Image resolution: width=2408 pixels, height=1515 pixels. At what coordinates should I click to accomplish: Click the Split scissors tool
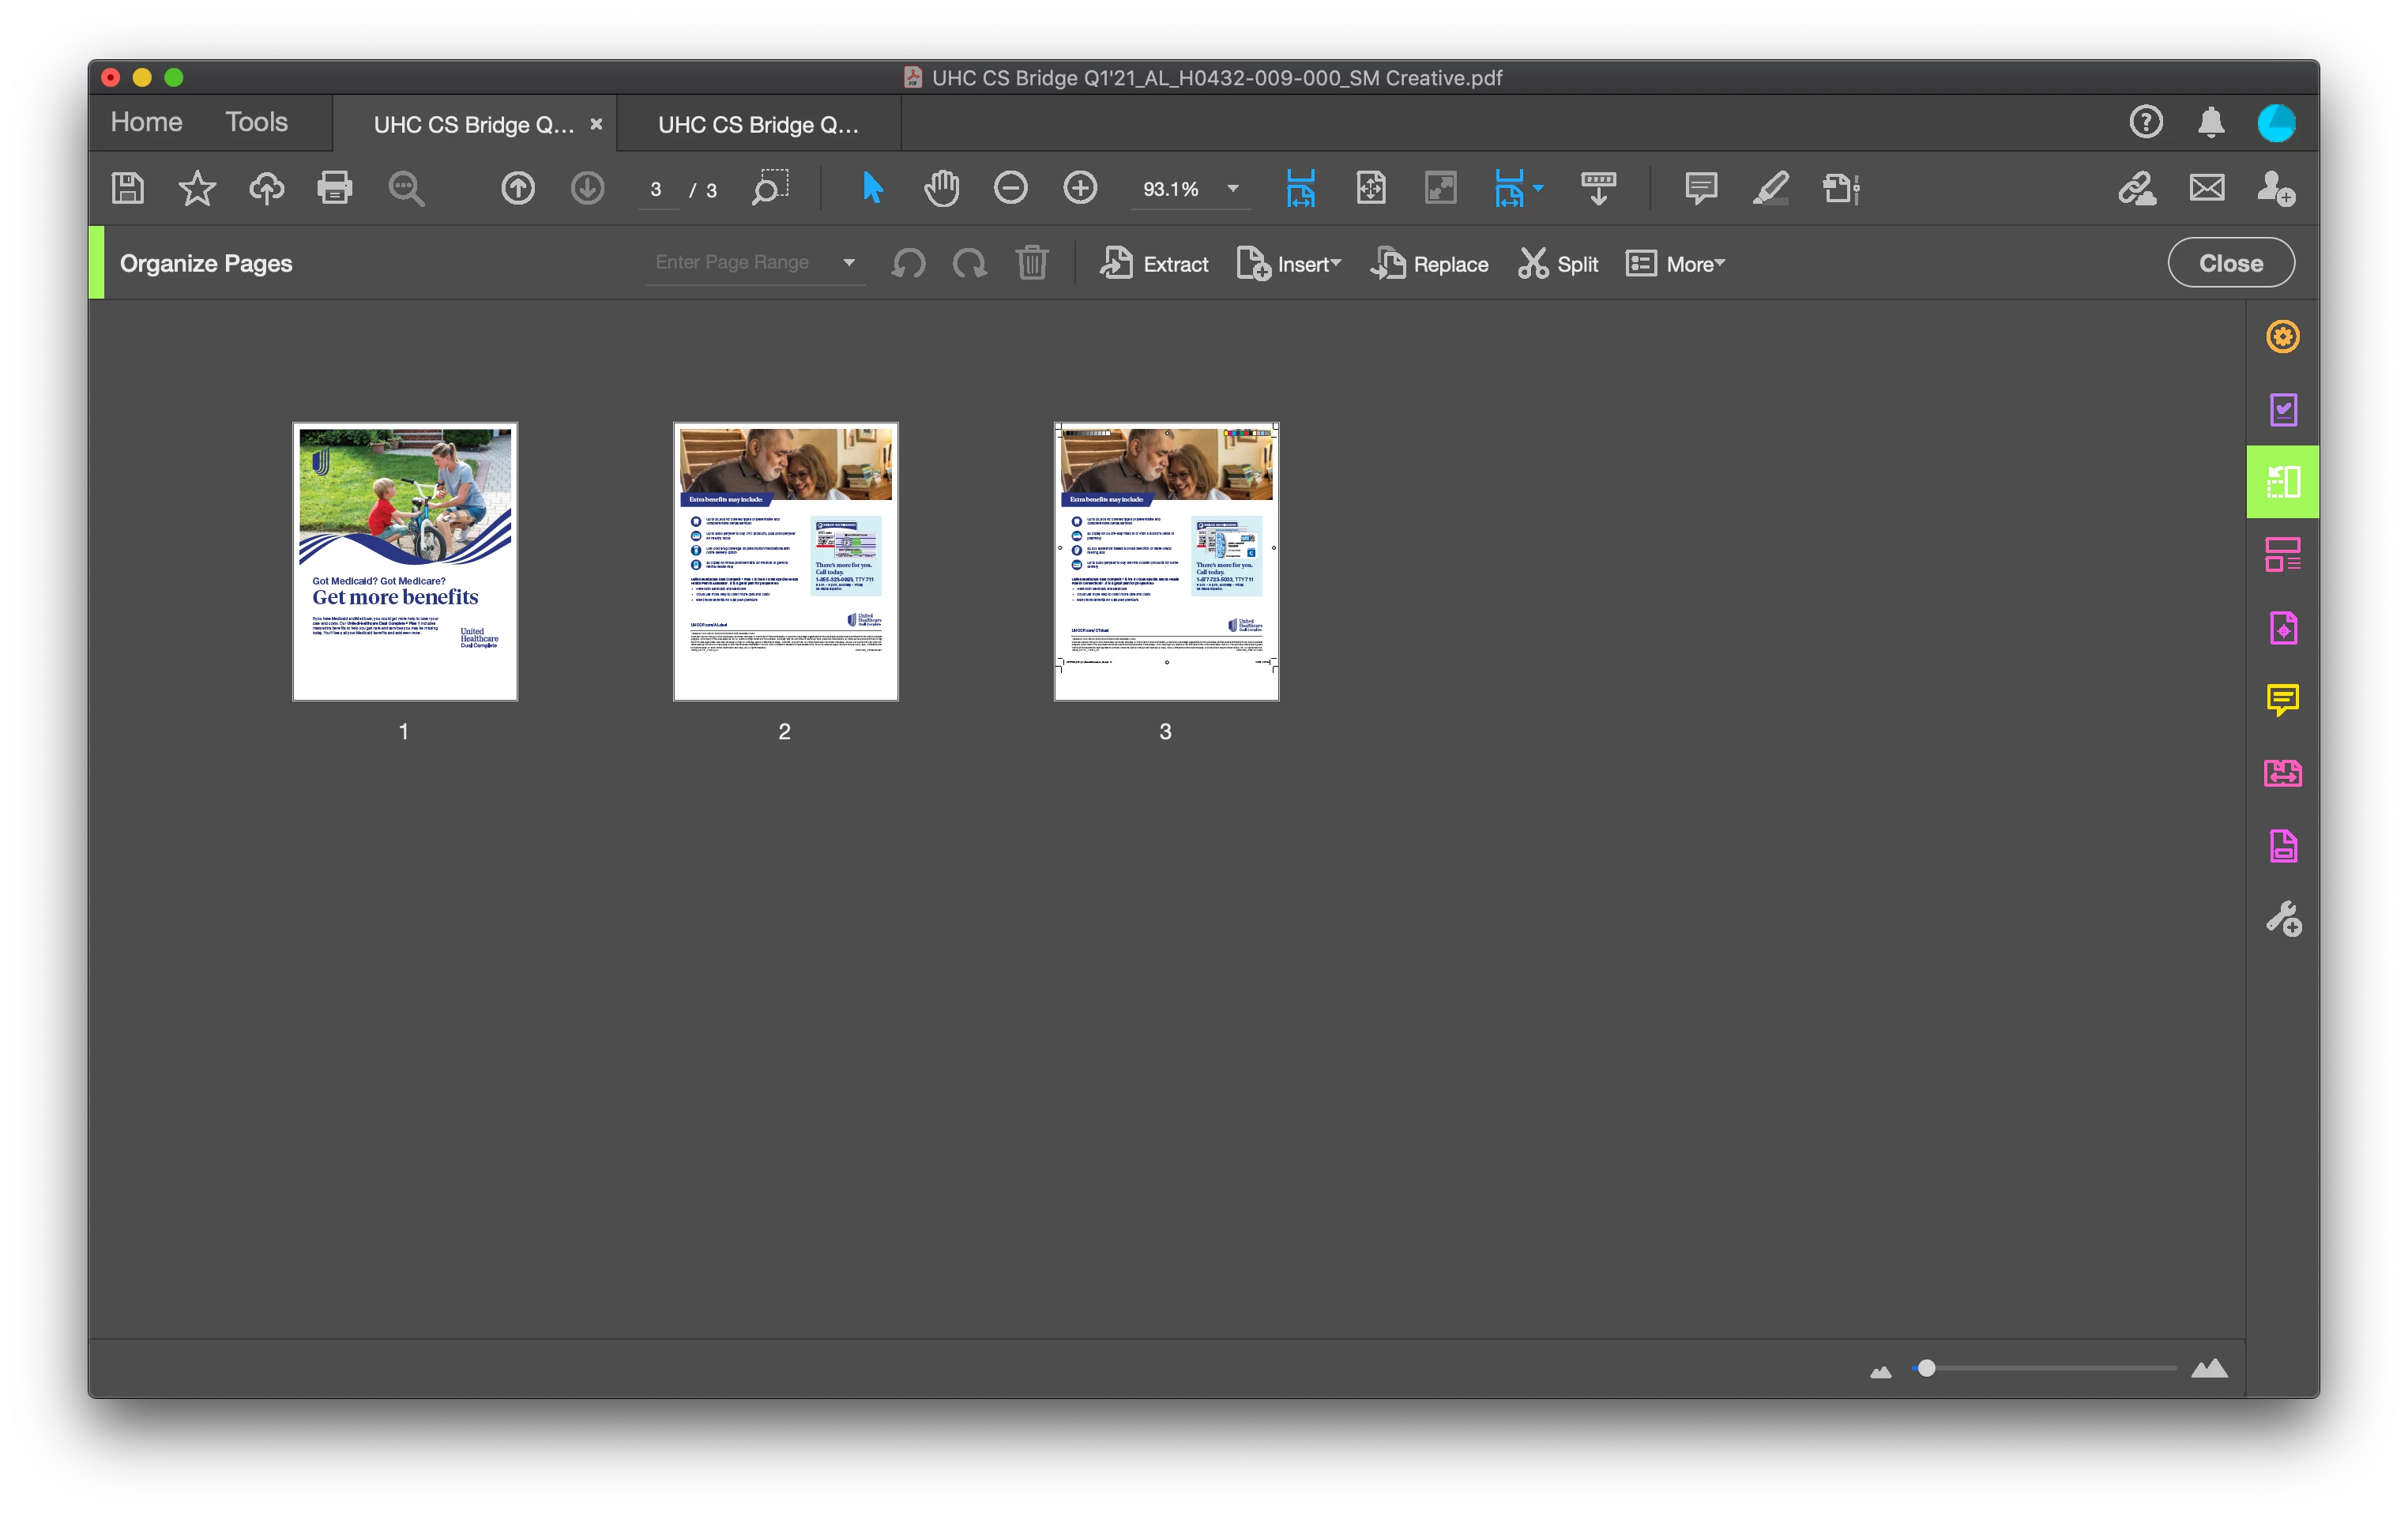[x=1558, y=264]
